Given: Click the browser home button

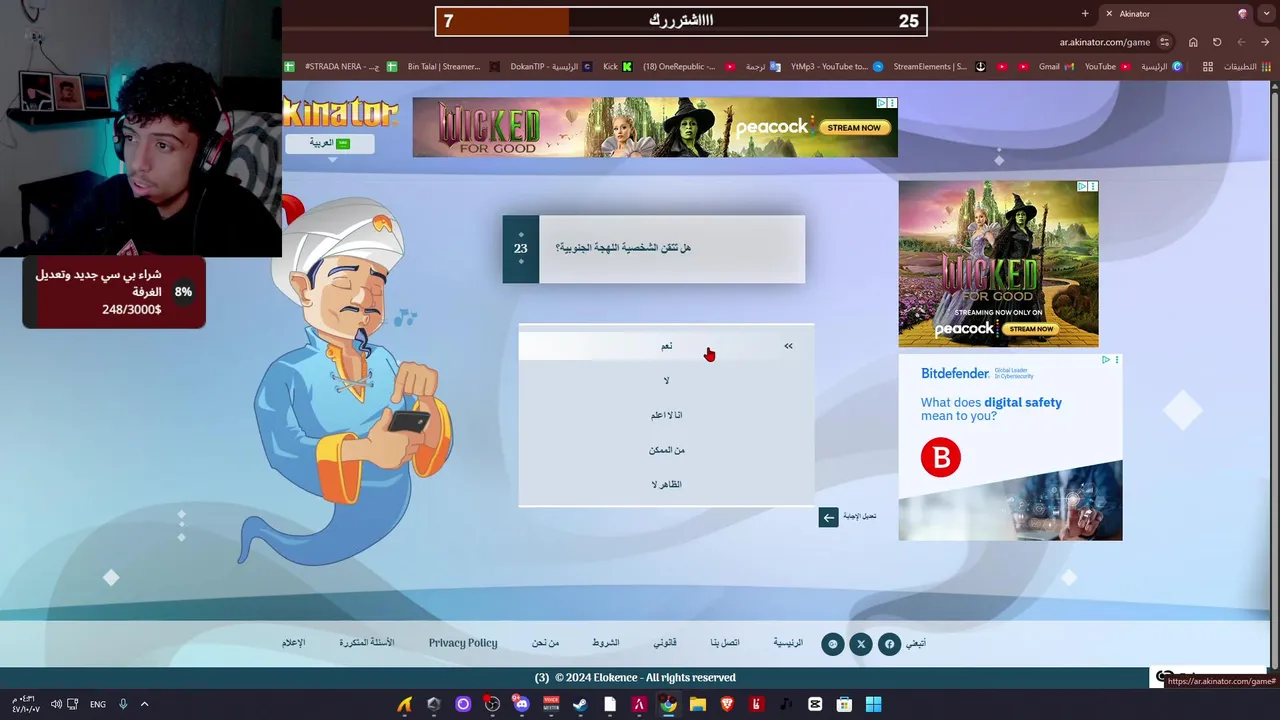Looking at the screenshot, I should pyautogui.click(x=1193, y=42).
